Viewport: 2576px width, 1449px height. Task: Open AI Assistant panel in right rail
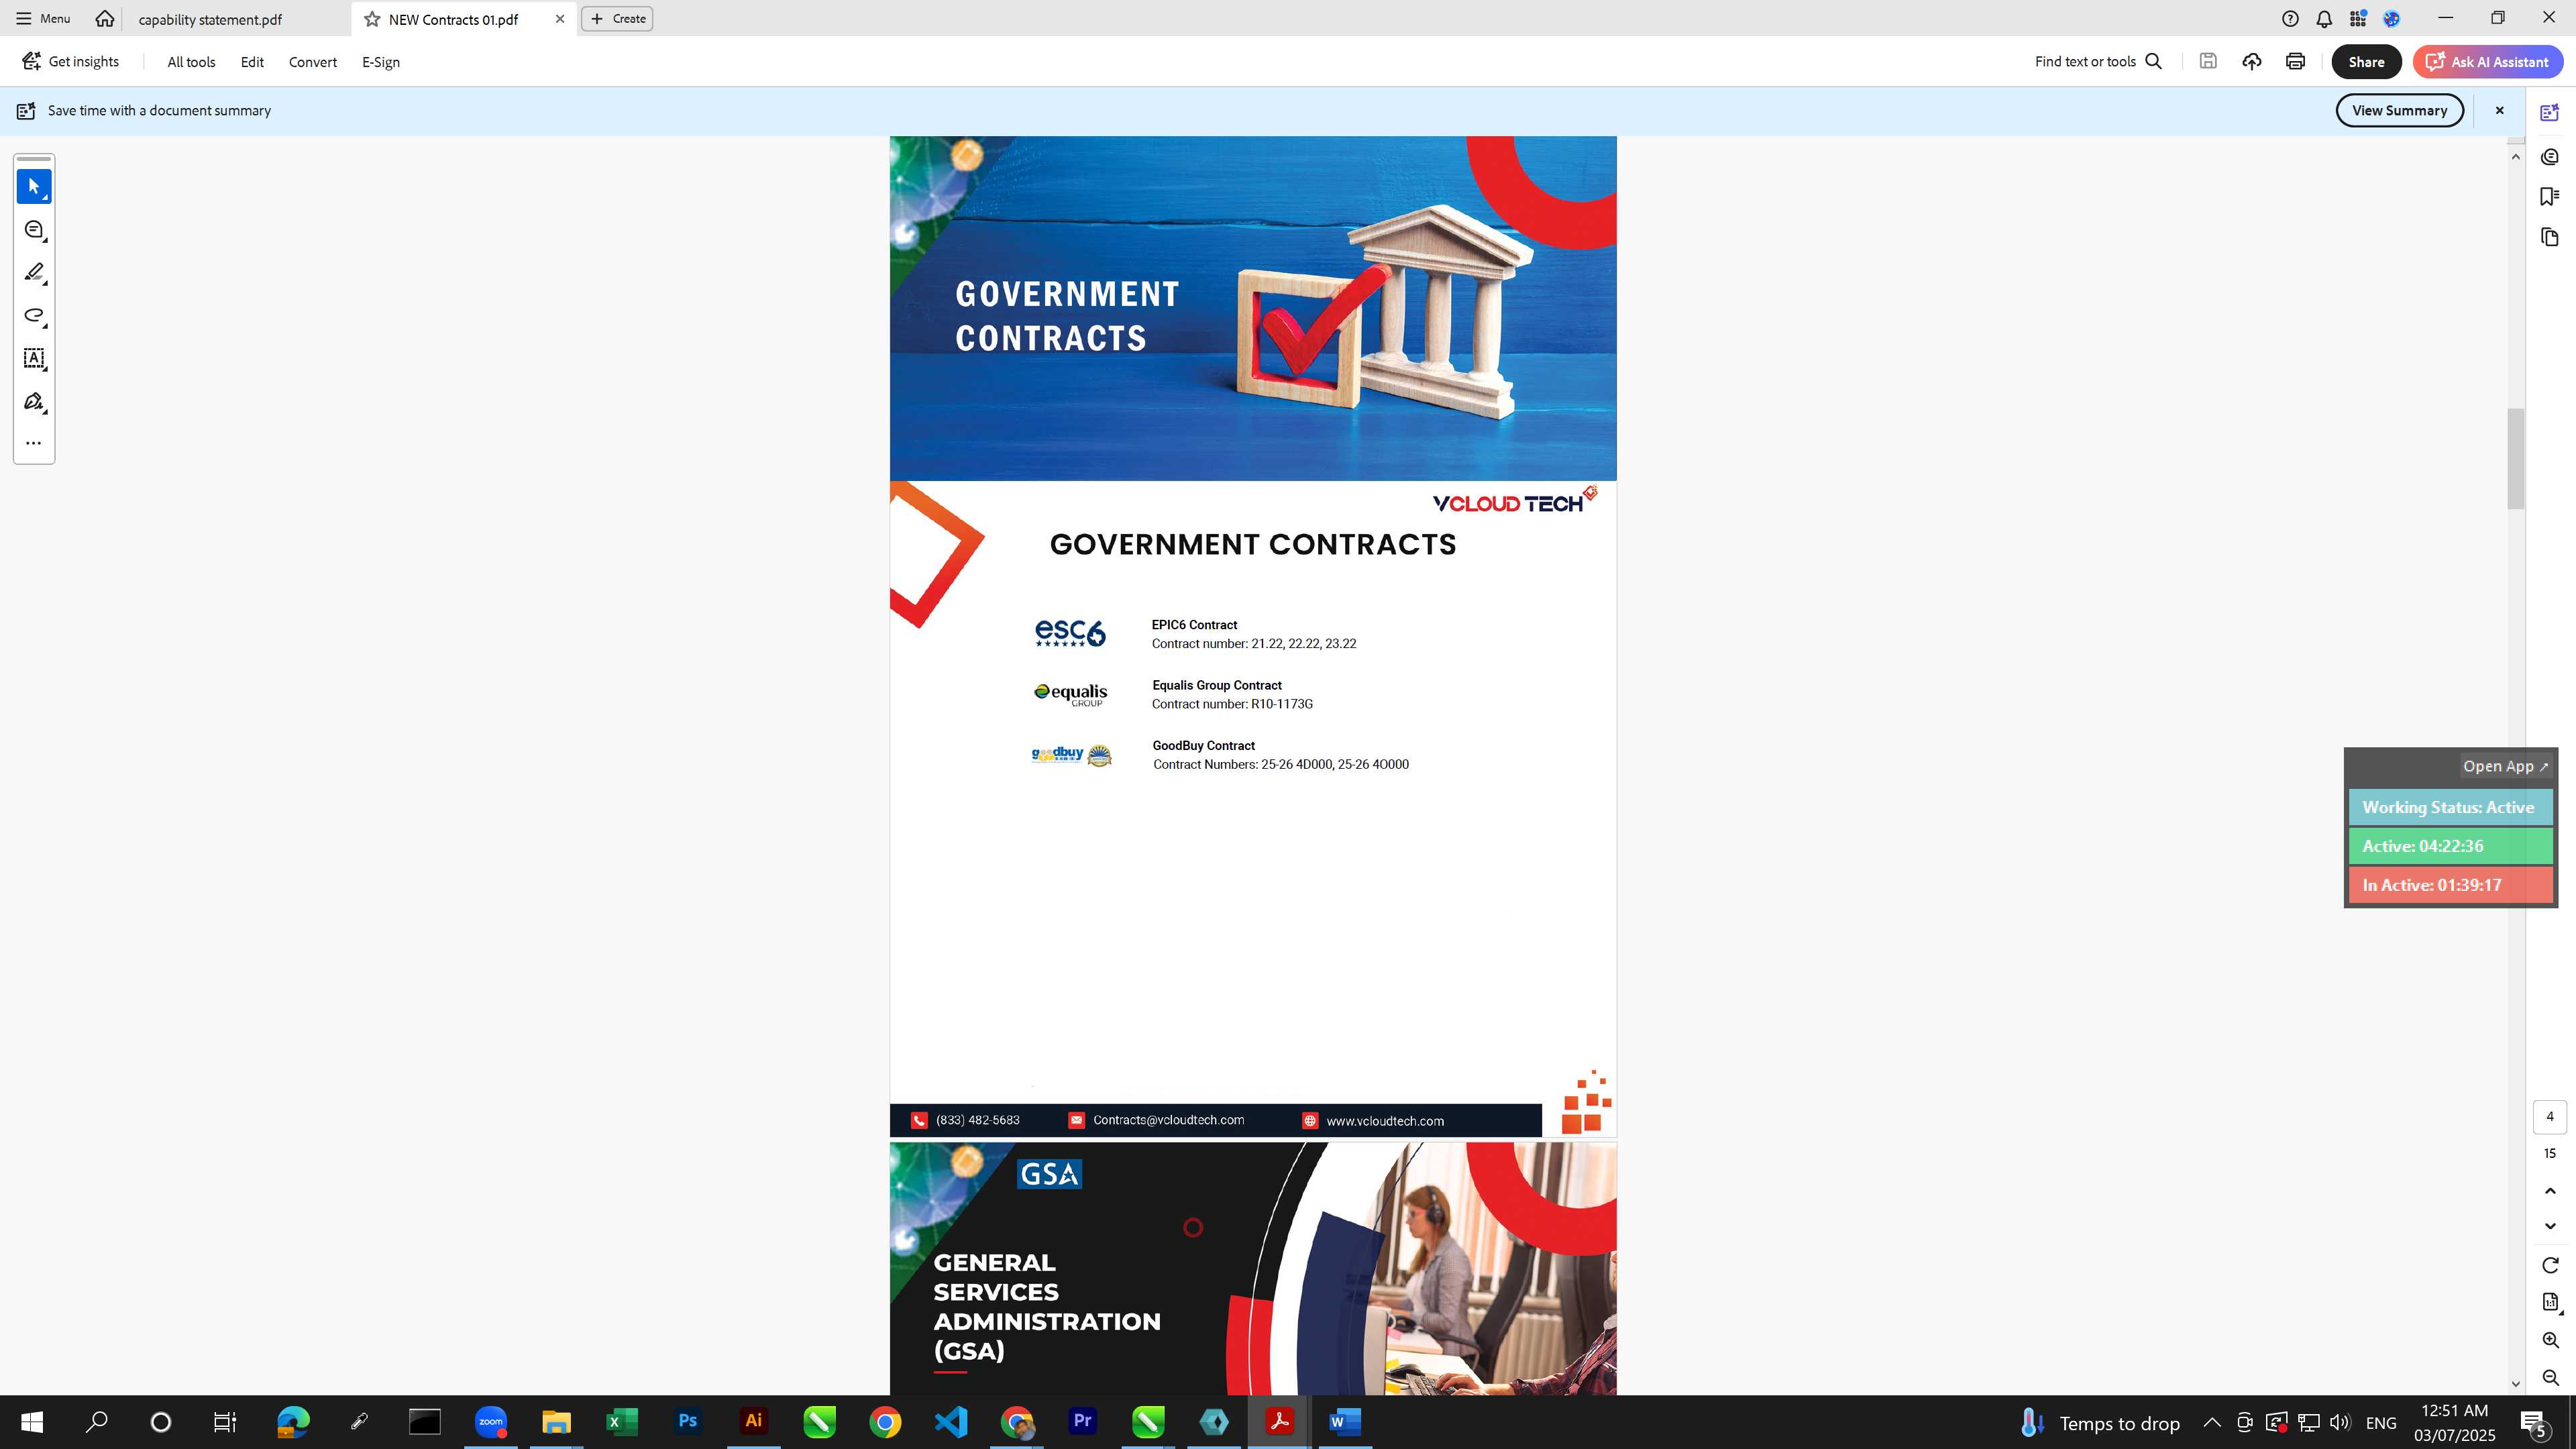pos(2550,113)
